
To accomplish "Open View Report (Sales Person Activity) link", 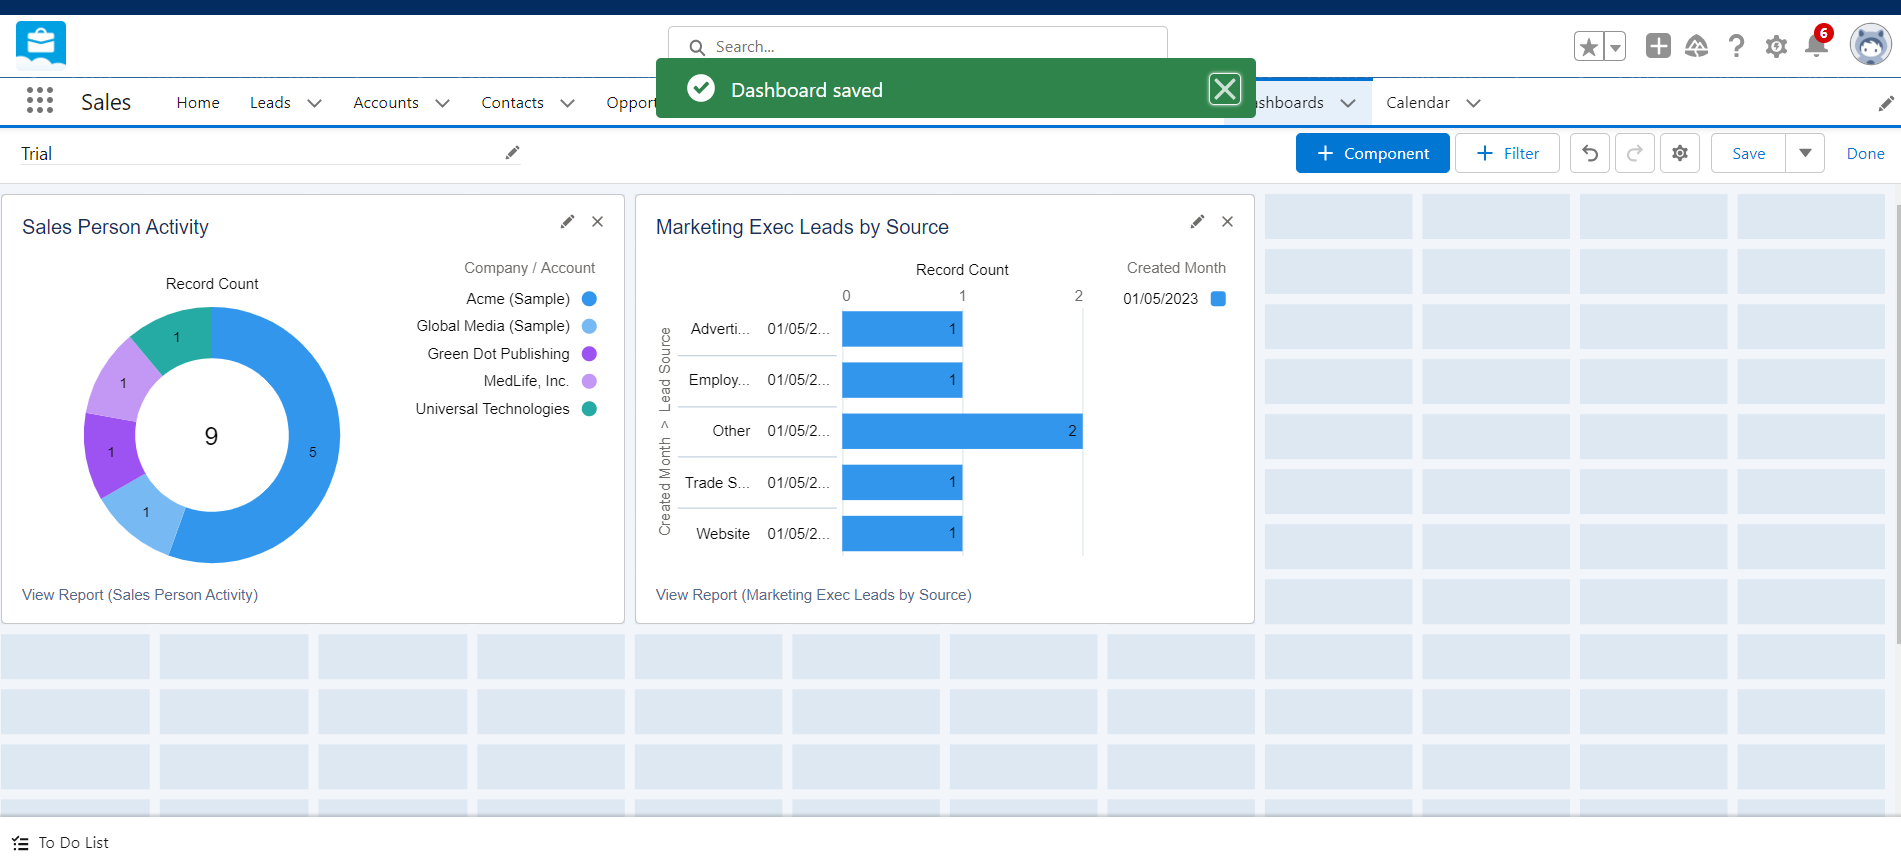I will click(x=140, y=595).
